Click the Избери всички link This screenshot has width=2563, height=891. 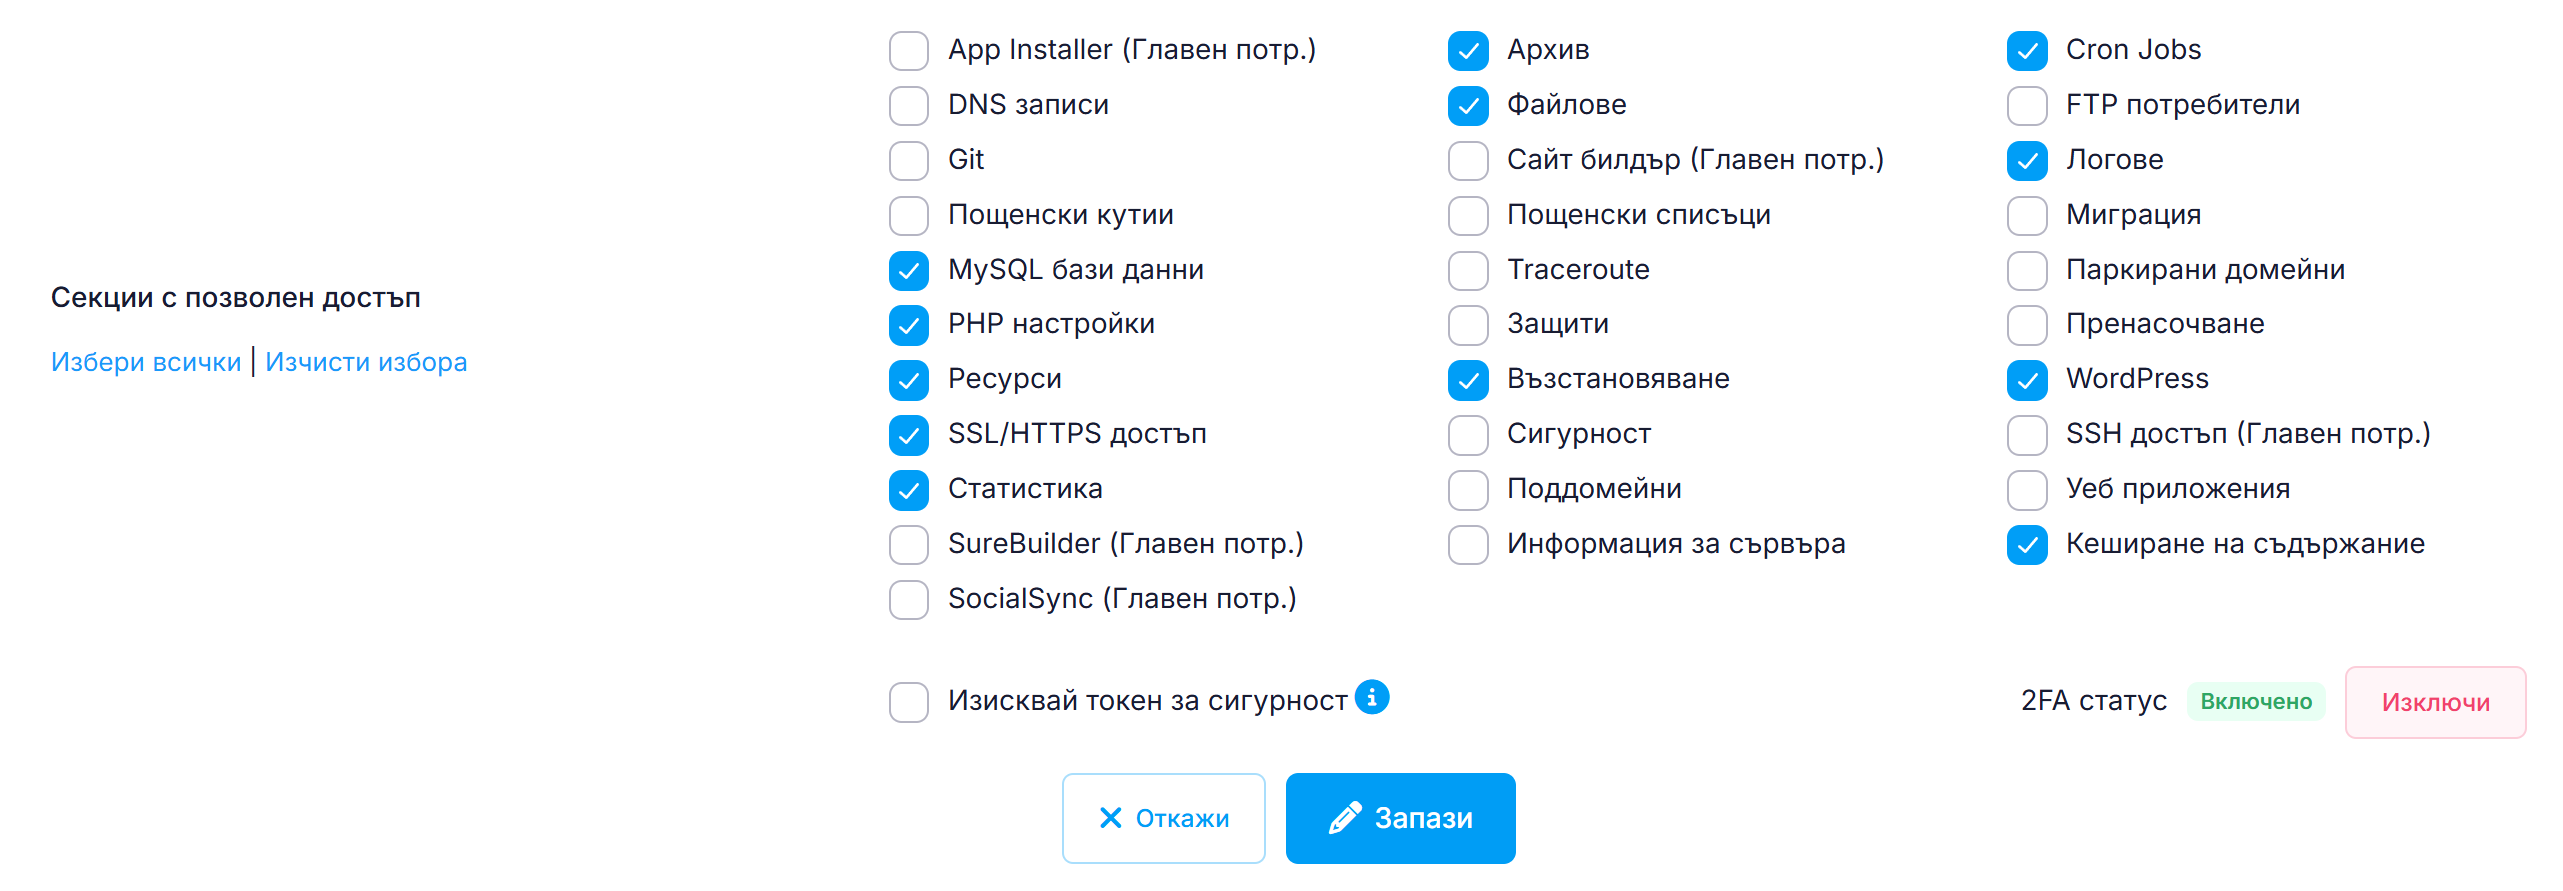pyautogui.click(x=145, y=361)
